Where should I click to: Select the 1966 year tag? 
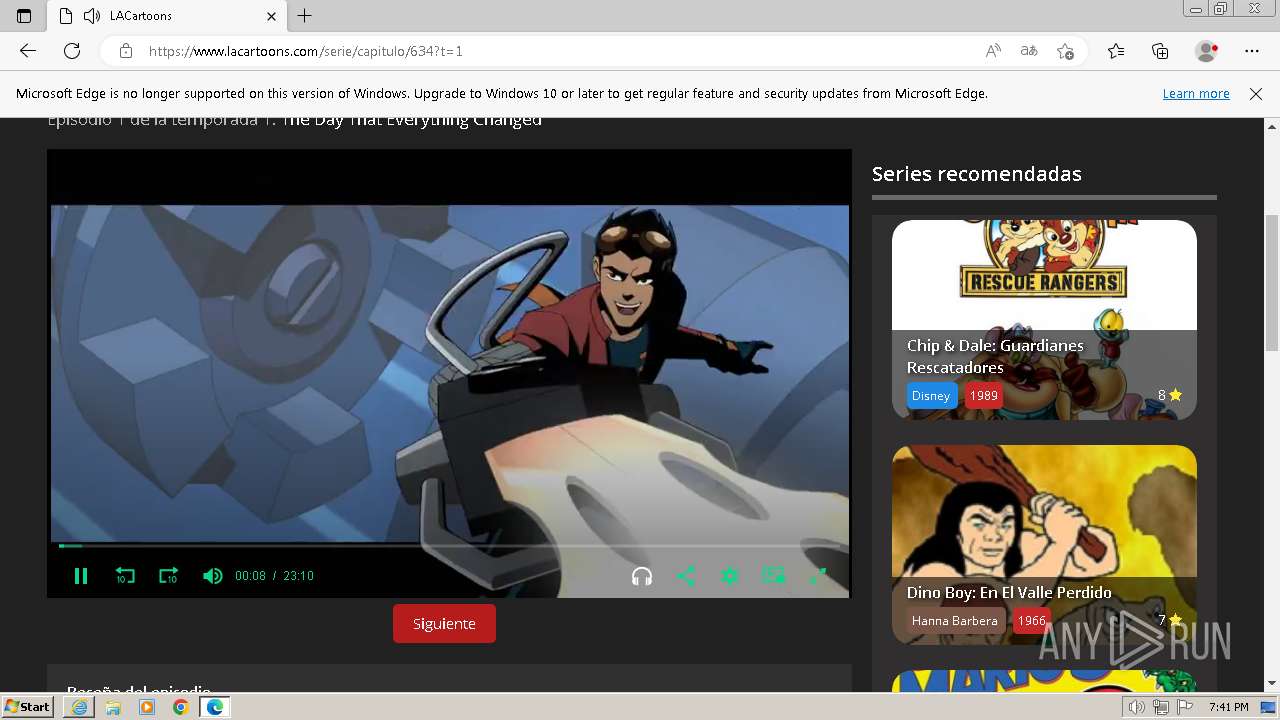[1031, 621]
